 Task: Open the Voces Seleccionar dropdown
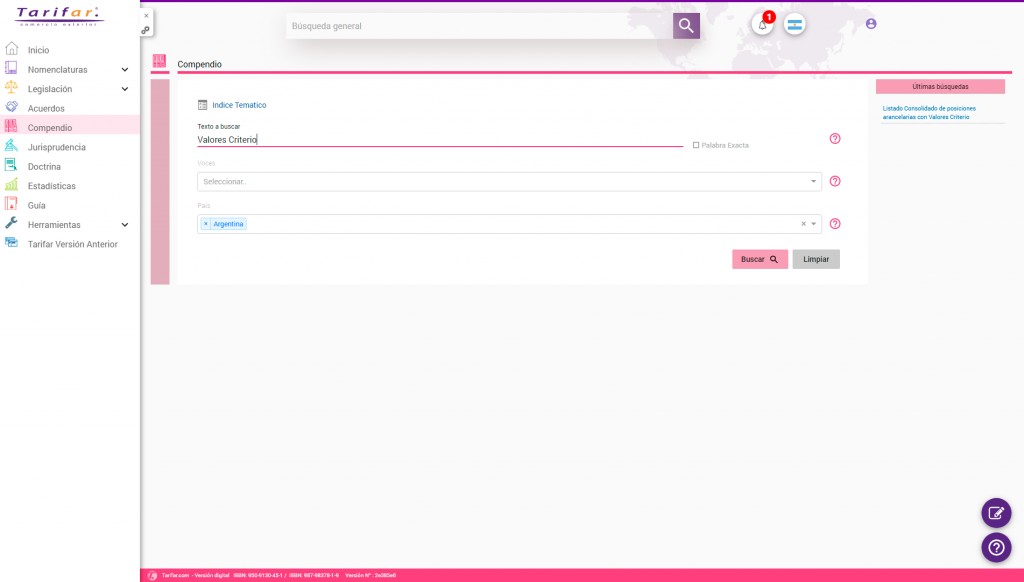click(509, 182)
